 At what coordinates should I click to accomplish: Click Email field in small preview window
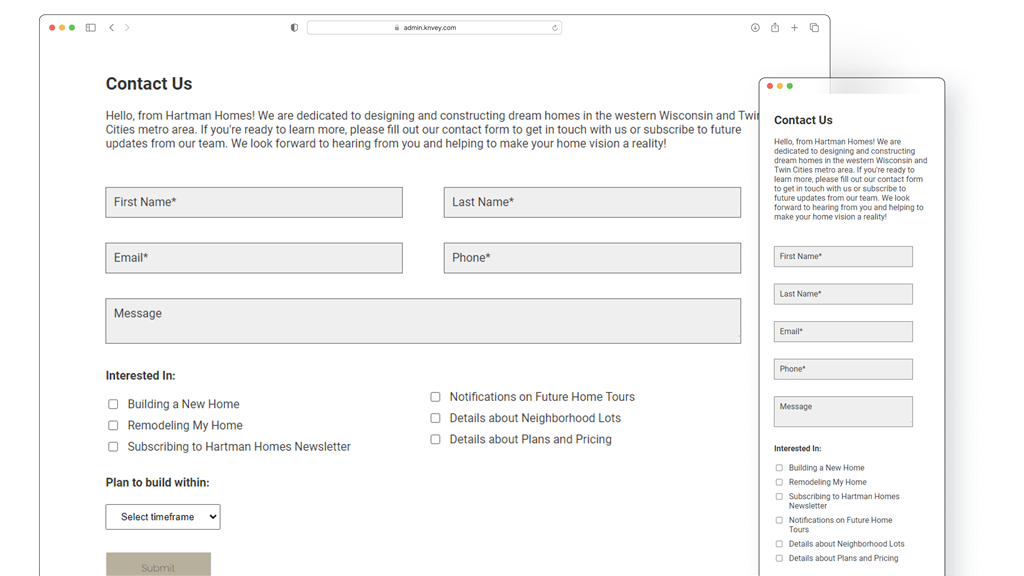843,332
